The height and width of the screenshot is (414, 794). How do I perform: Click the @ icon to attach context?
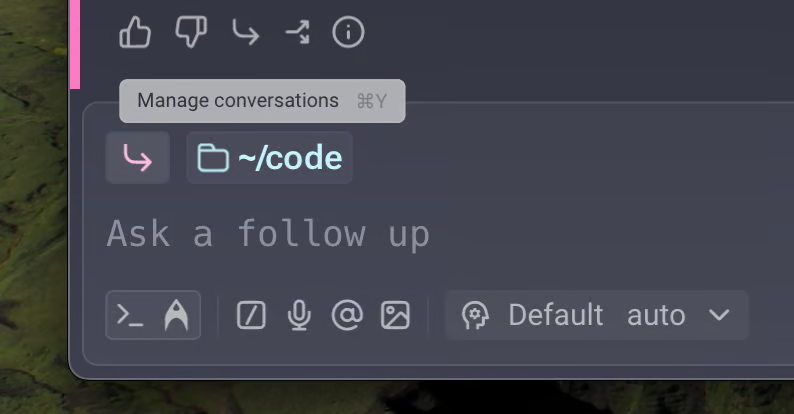pyautogui.click(x=346, y=315)
